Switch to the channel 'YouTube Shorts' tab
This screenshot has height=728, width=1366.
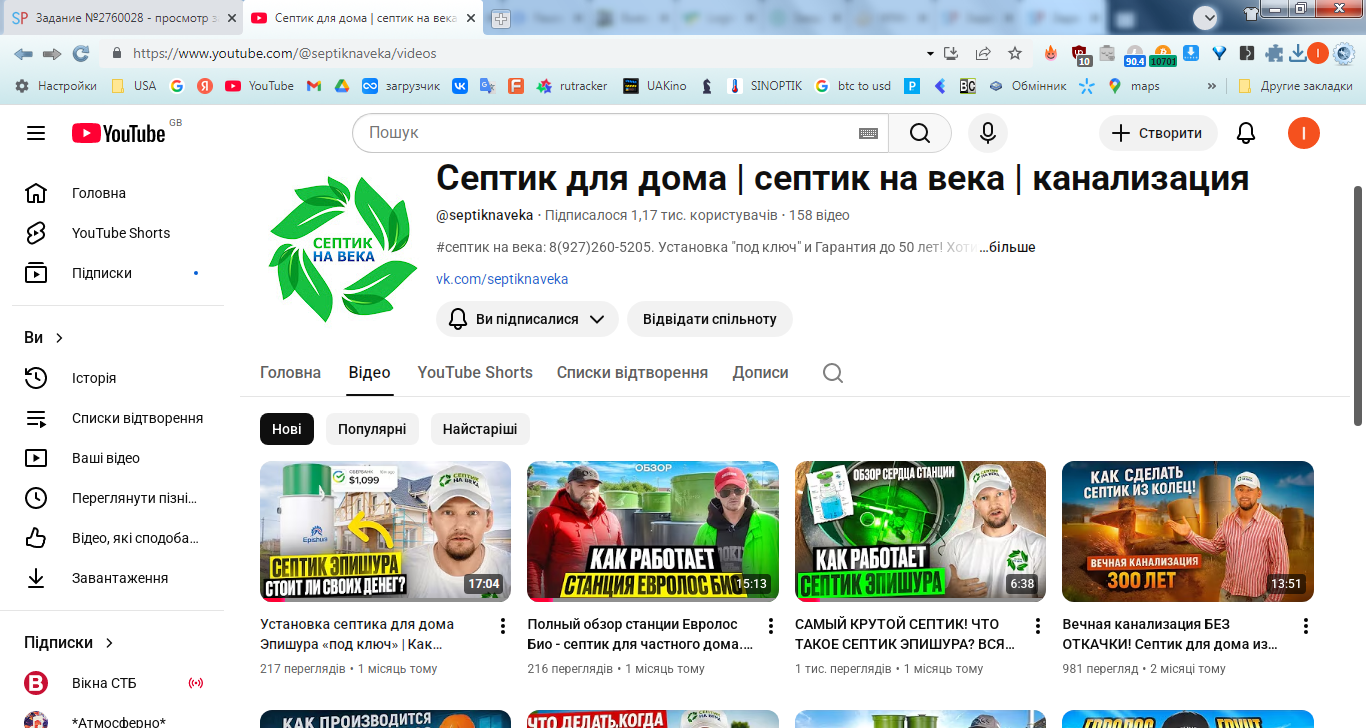click(x=475, y=373)
